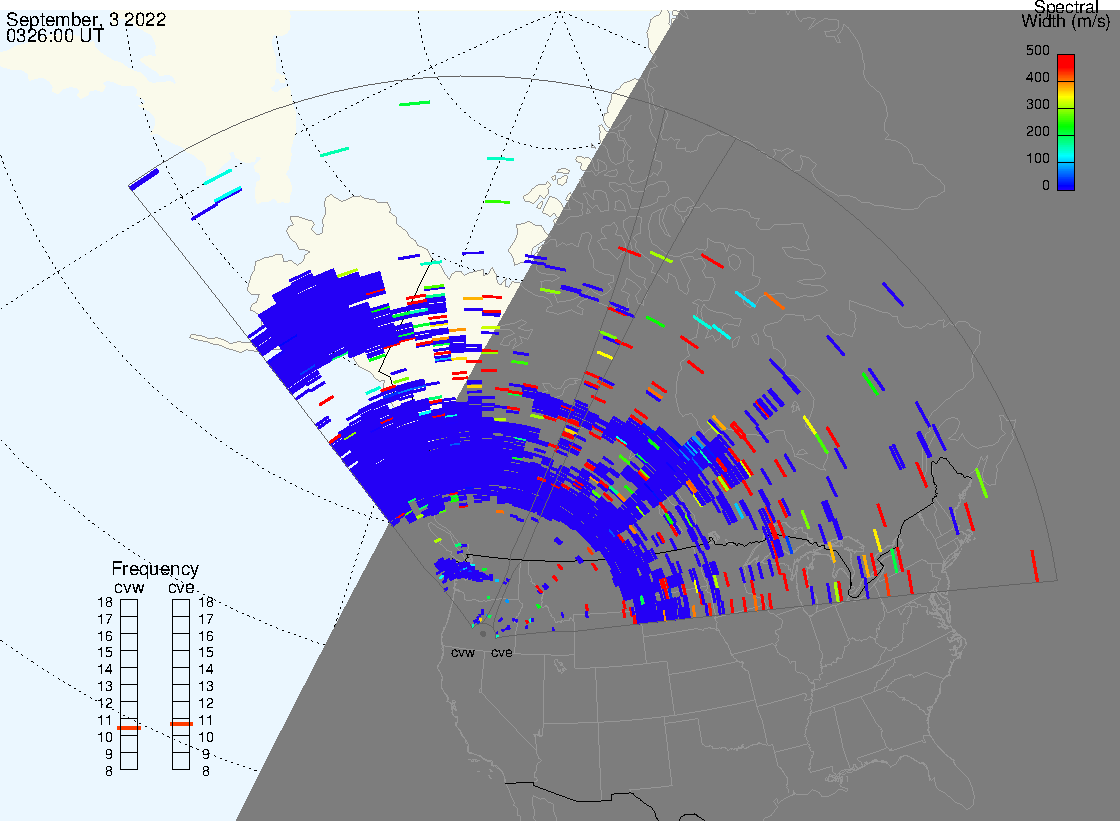The width and height of the screenshot is (1120, 821).
Task: Click the spectral width color bar
Action: pyautogui.click(x=1066, y=122)
